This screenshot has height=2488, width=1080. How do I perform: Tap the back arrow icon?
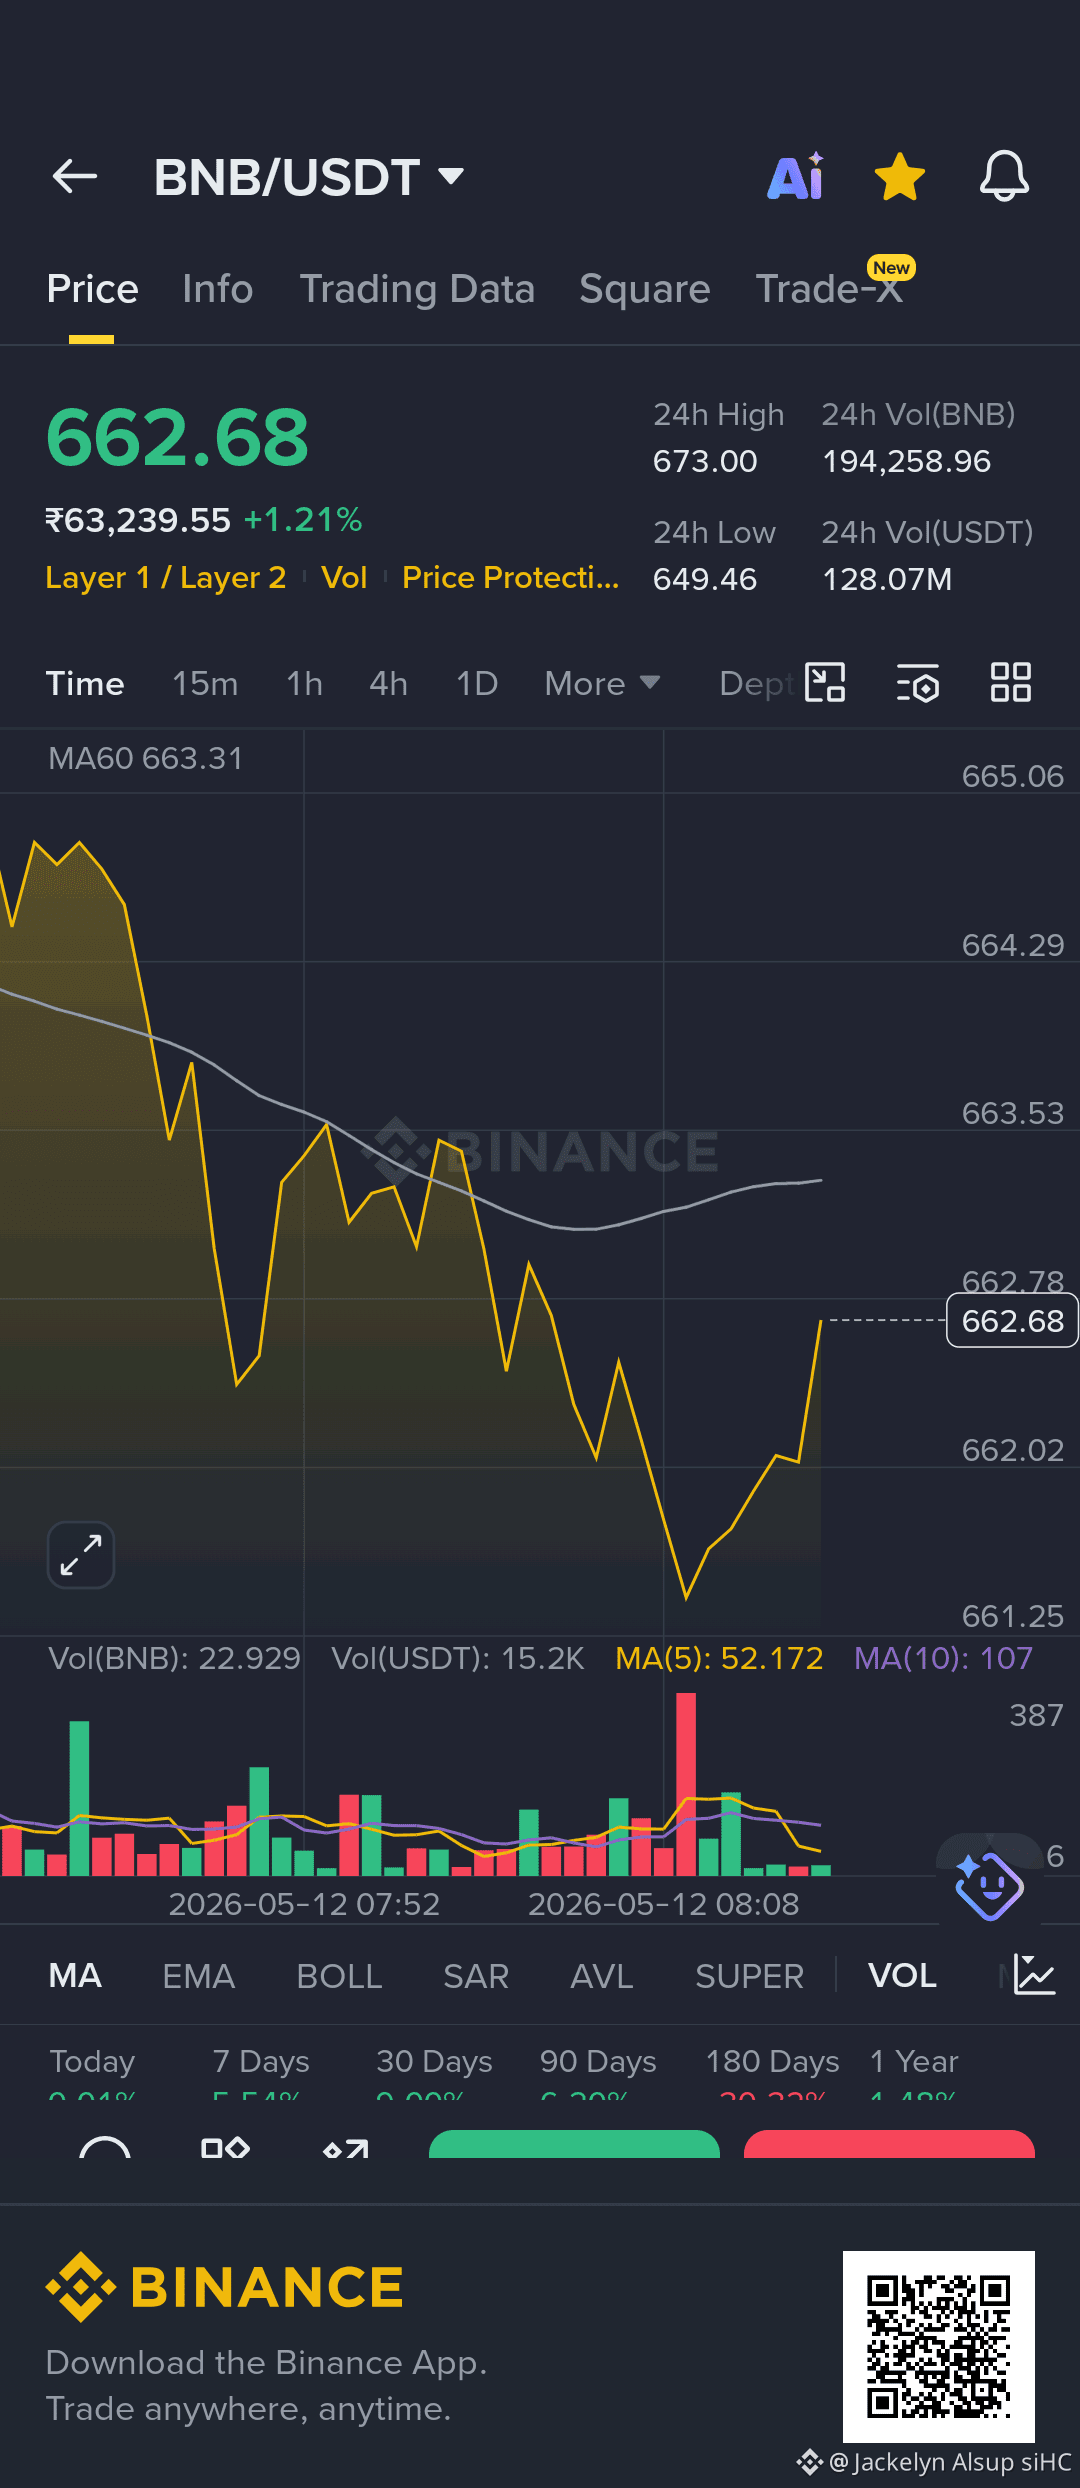tap(75, 177)
